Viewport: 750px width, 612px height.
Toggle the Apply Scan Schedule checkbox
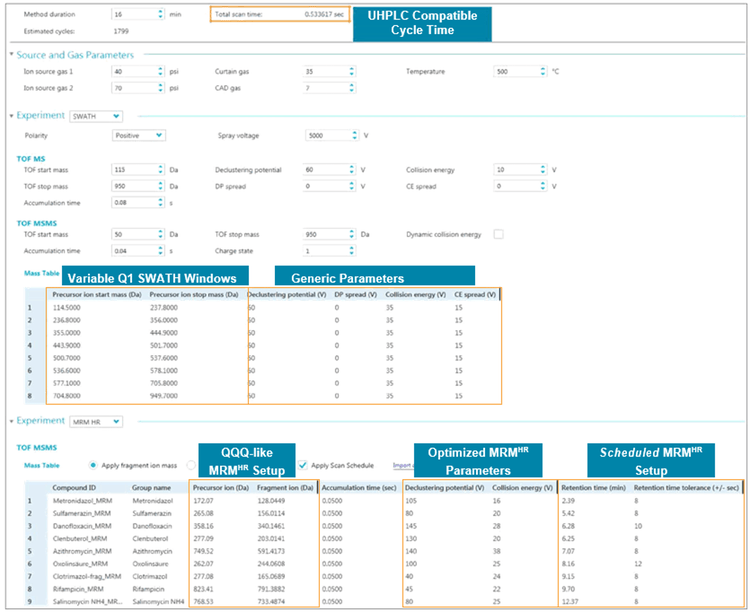tap(303, 465)
